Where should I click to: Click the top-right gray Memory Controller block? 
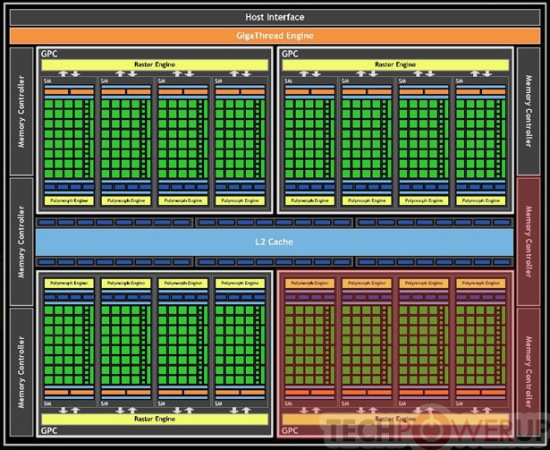pyautogui.click(x=529, y=111)
